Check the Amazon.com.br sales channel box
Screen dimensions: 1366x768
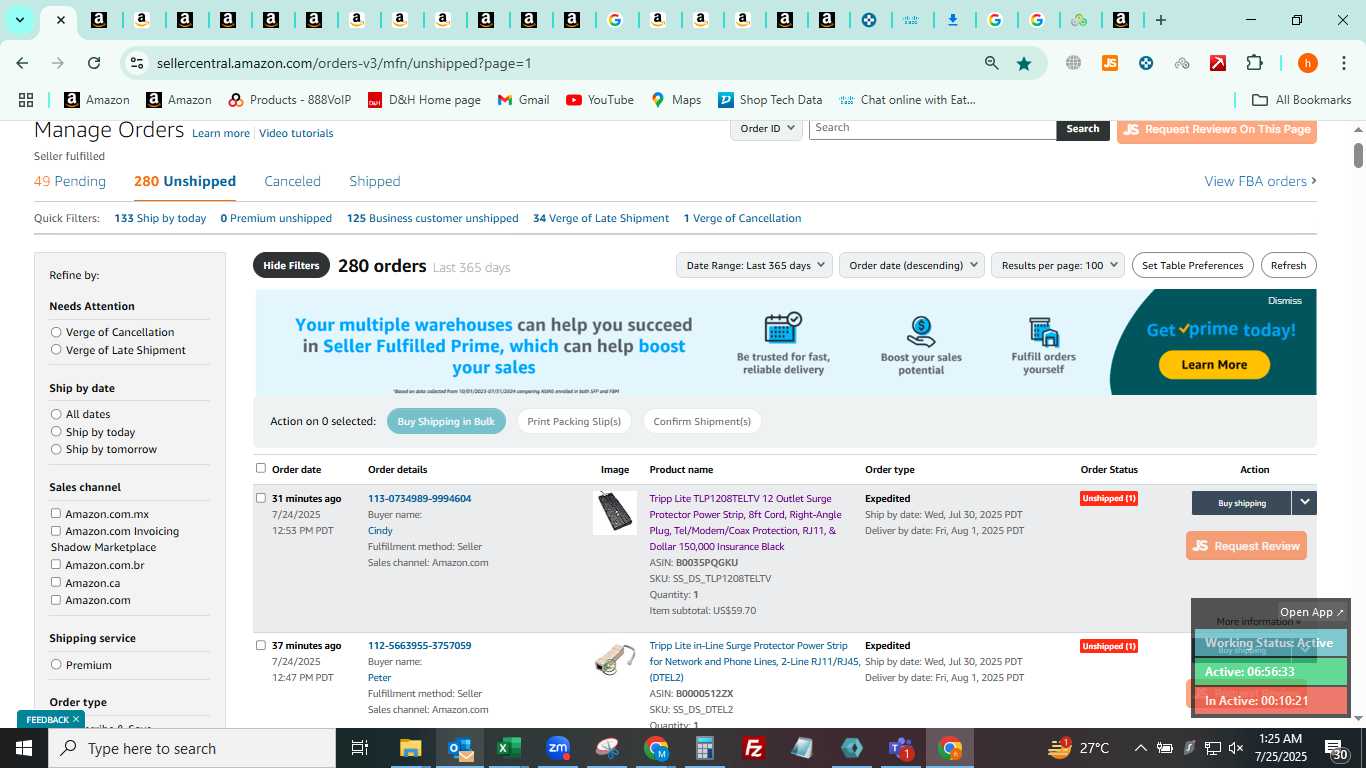(56, 564)
